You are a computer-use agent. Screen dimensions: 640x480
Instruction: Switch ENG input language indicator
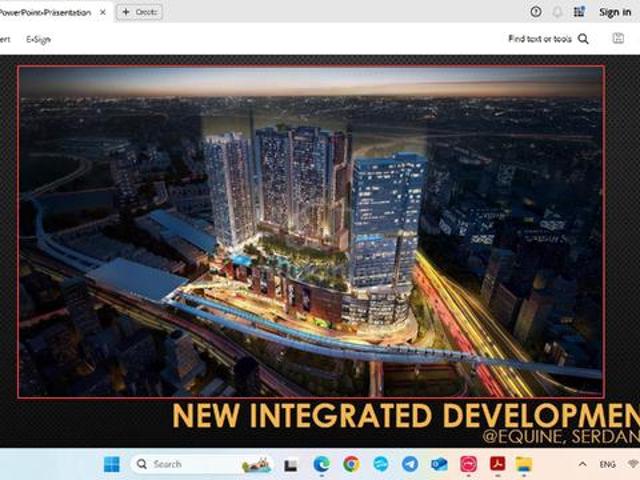(x=608, y=464)
